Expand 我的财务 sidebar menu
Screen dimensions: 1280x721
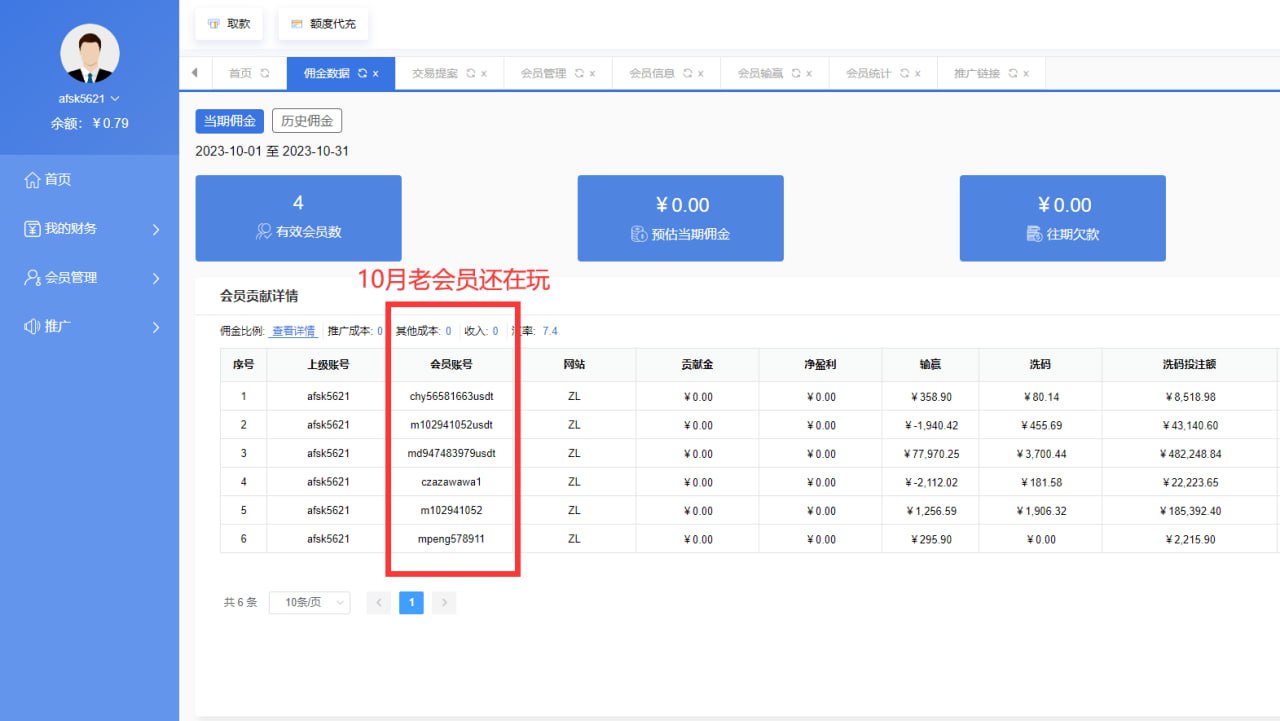pyautogui.click(x=90, y=229)
